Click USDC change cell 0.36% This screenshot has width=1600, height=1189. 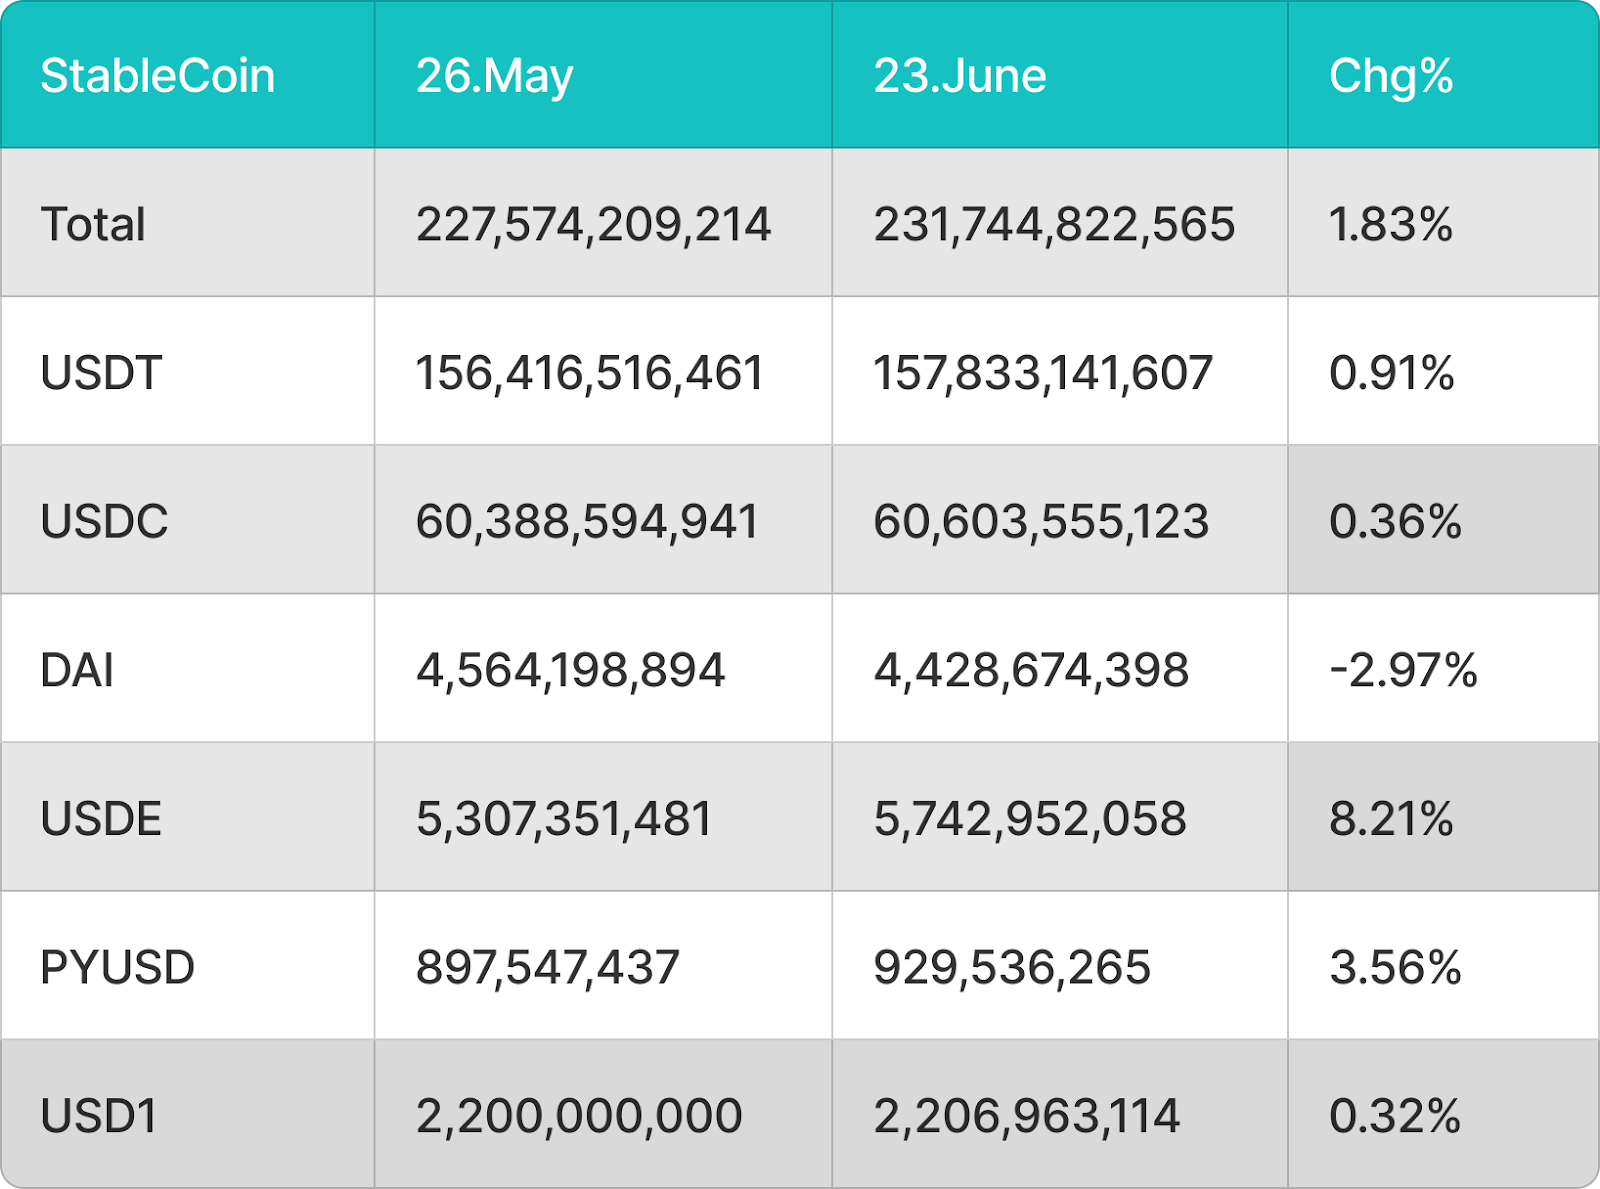pyautogui.click(x=1443, y=520)
